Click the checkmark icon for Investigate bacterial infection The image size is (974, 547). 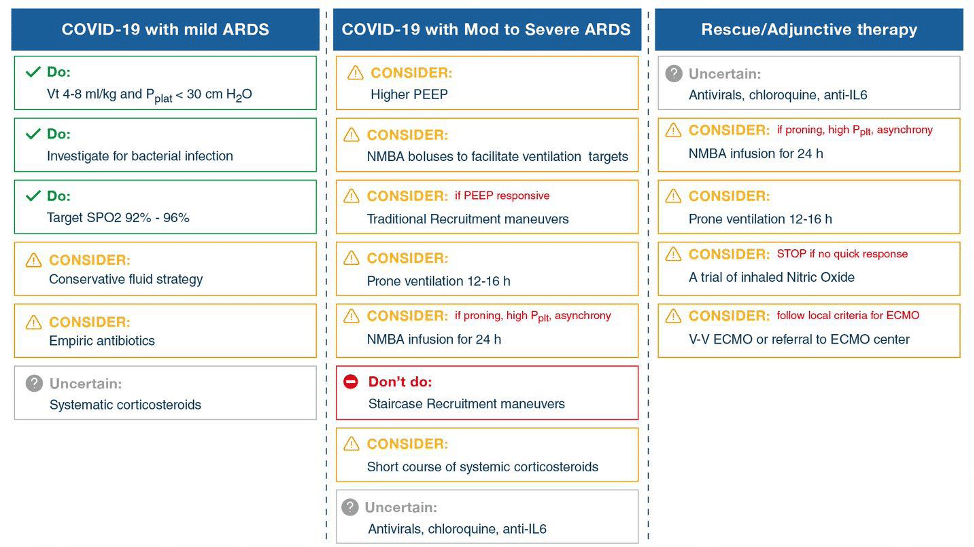pyautogui.click(x=33, y=134)
